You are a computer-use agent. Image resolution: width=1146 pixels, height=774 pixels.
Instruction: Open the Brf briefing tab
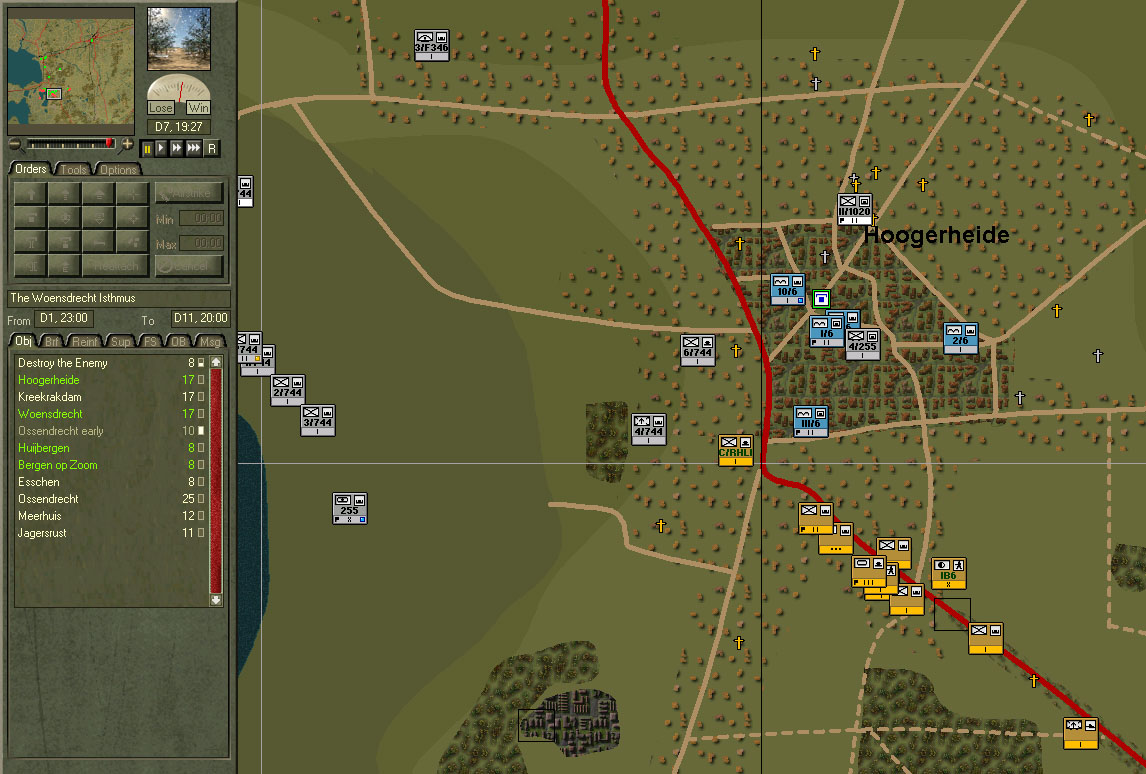tap(51, 341)
